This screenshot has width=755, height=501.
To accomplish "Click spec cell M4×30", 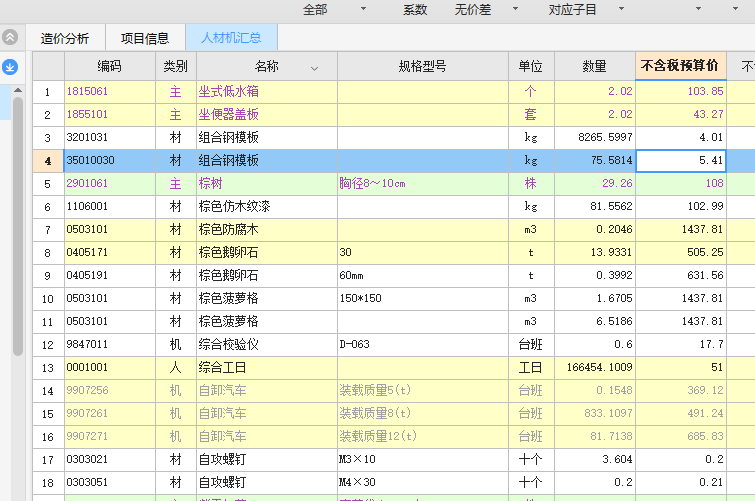I will (423, 482).
